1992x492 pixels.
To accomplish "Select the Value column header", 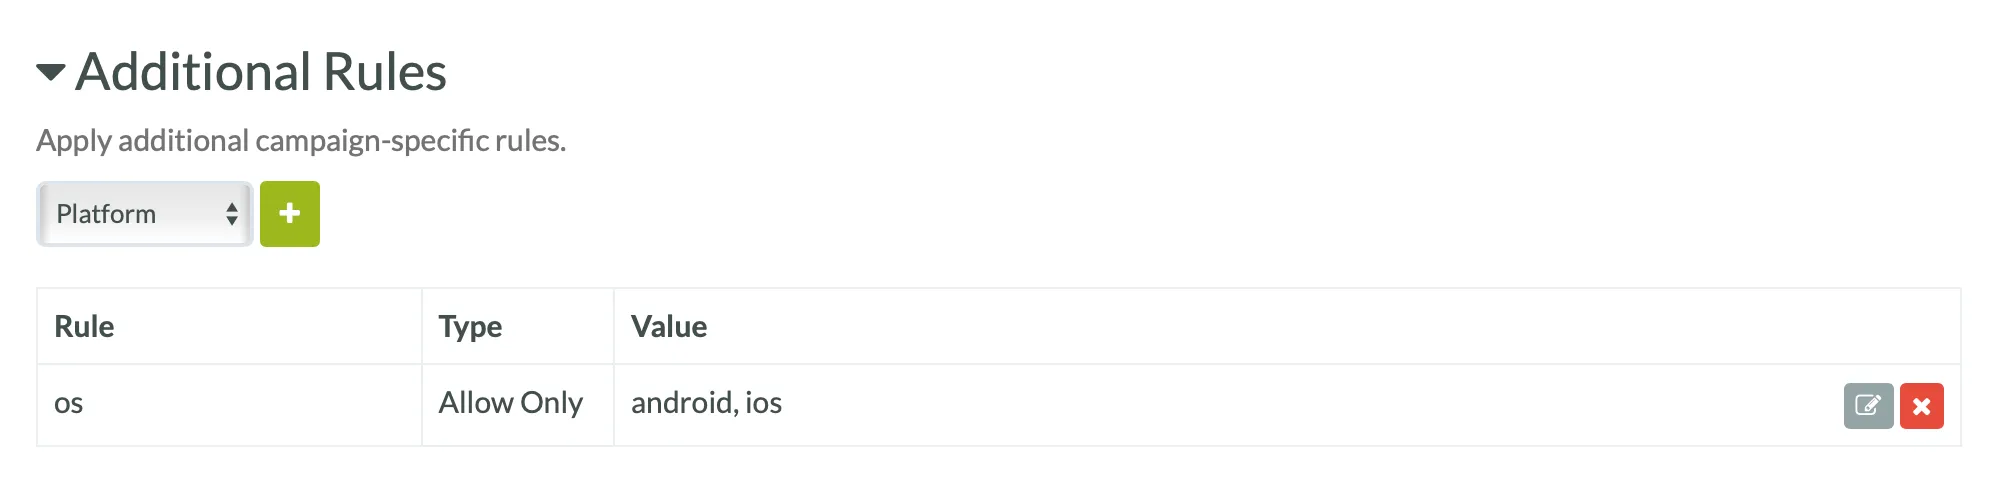I will point(669,327).
